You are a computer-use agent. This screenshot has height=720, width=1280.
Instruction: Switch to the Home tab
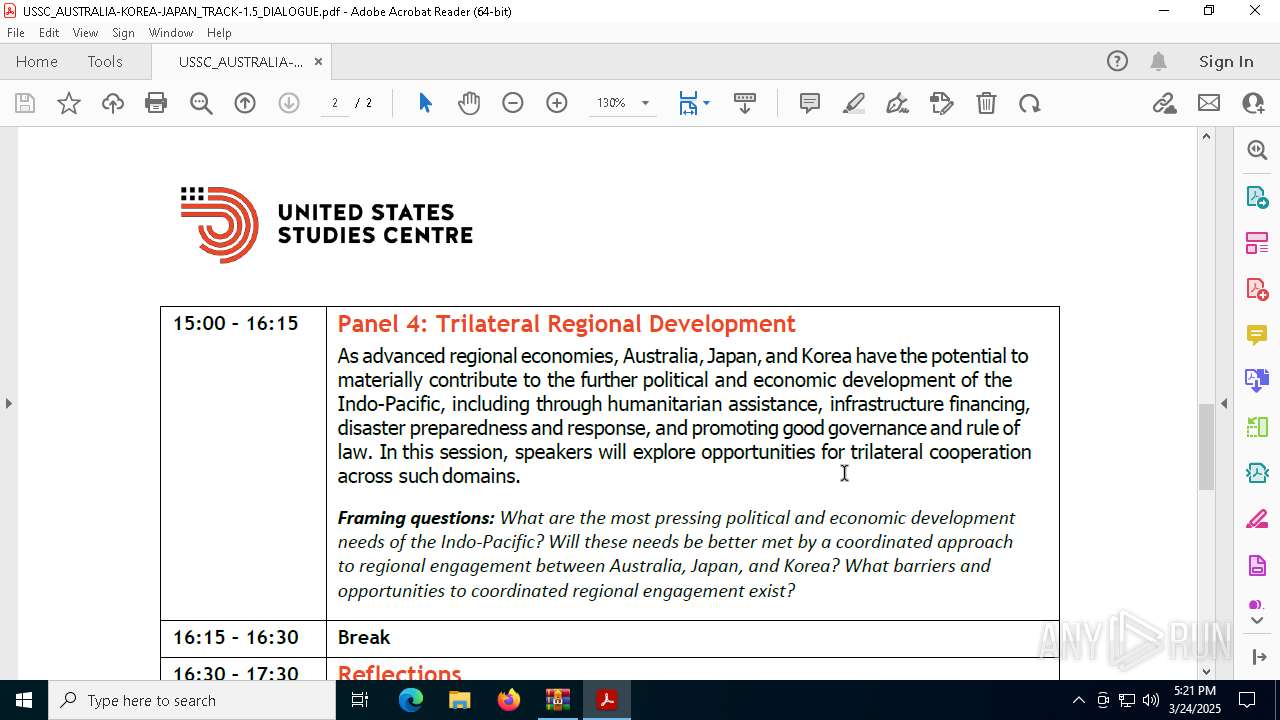tap(37, 61)
